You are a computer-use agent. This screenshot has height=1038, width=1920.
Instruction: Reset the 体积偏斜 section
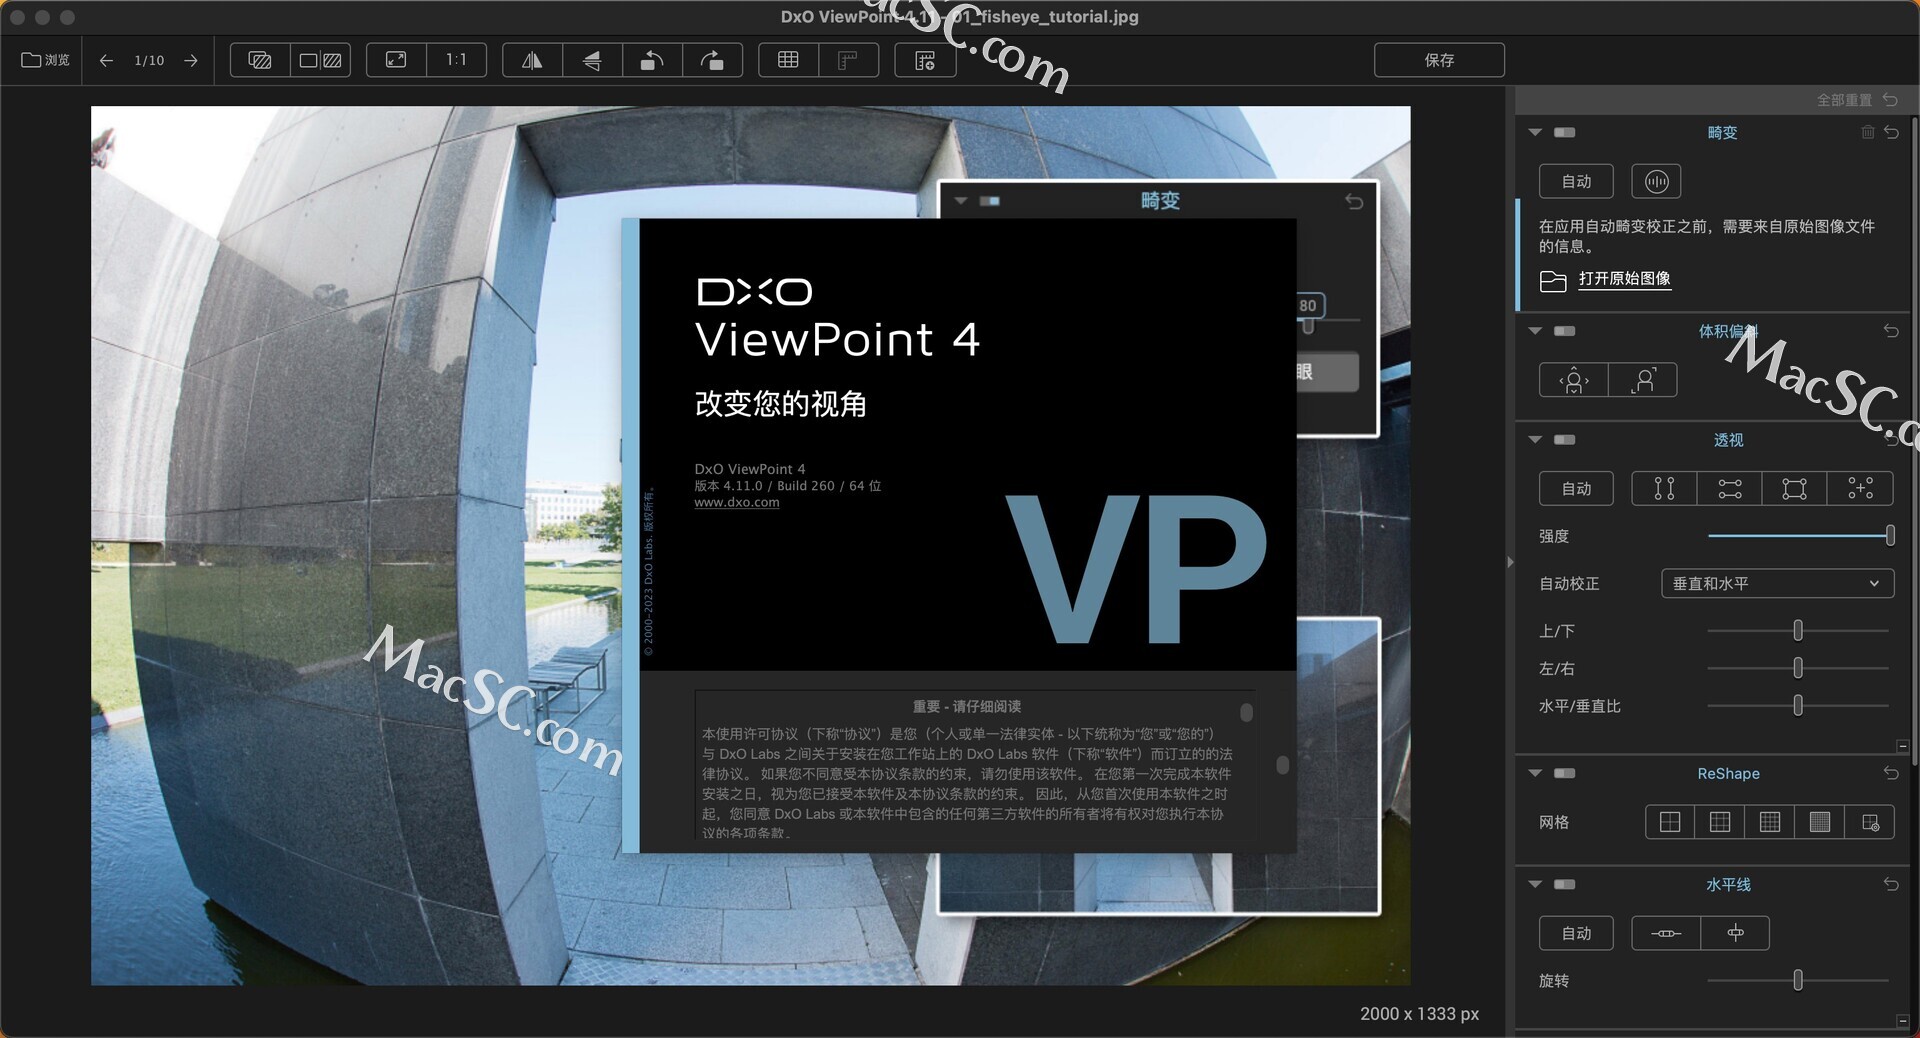pos(1891,330)
